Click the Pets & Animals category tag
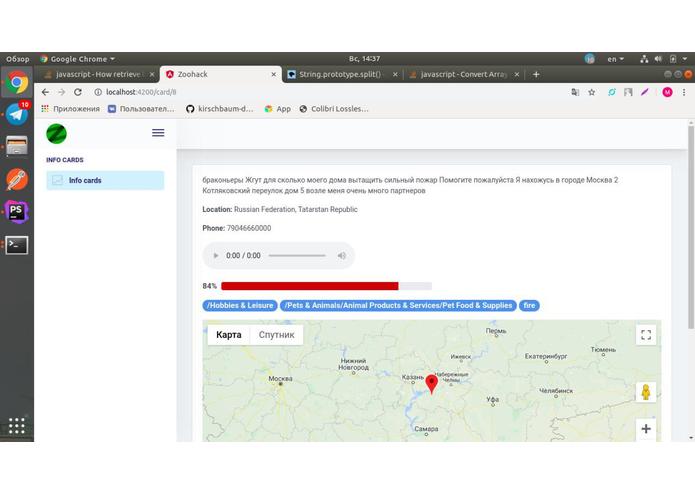 tap(398, 306)
